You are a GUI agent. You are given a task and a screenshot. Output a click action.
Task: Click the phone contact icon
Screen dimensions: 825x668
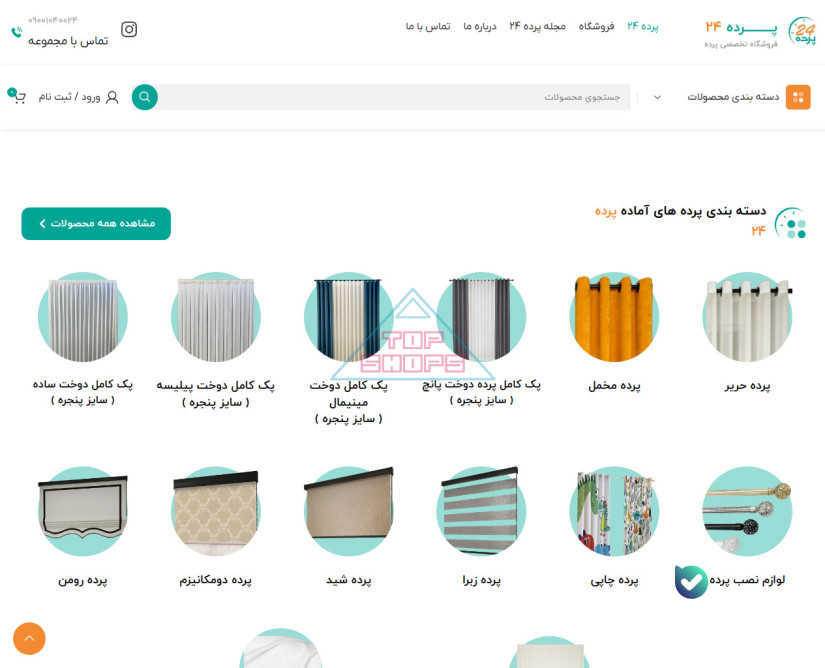coord(16,33)
